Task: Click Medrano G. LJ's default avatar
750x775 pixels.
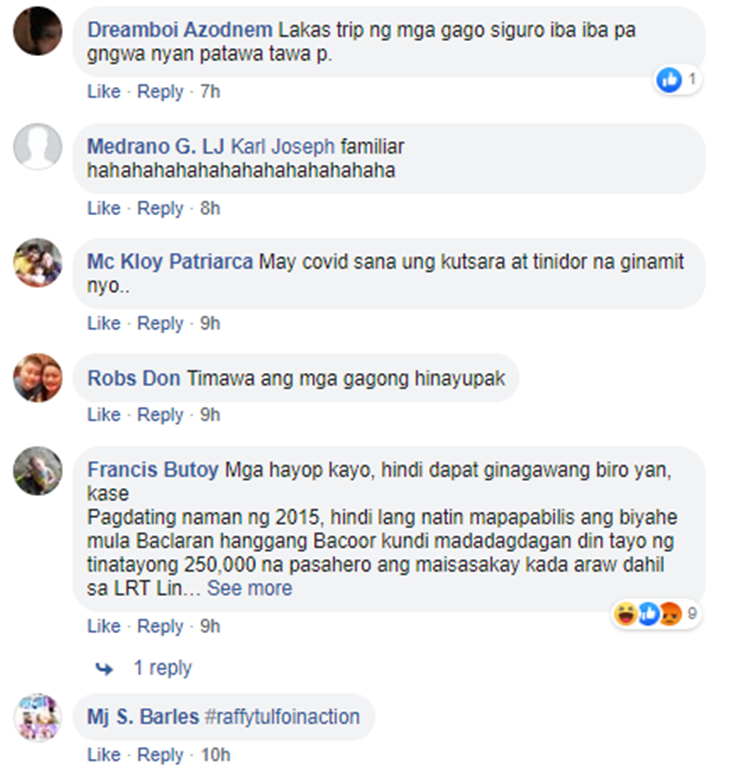Action: 38,147
